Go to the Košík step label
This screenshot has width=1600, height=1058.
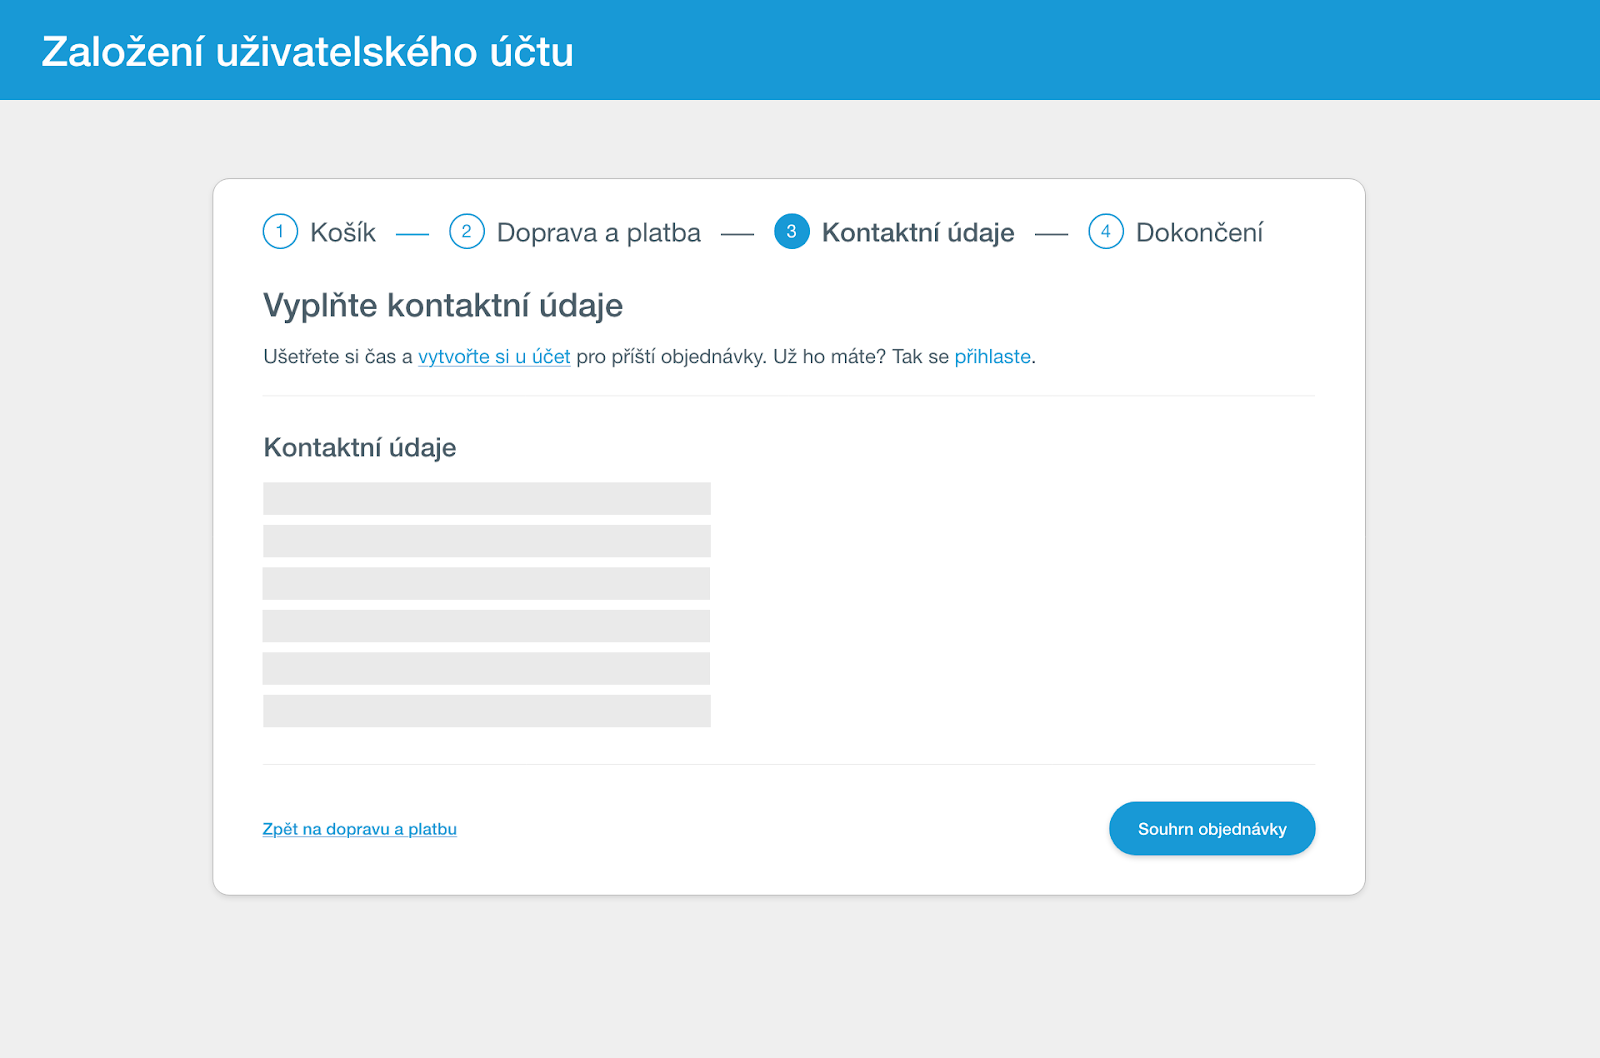click(343, 232)
